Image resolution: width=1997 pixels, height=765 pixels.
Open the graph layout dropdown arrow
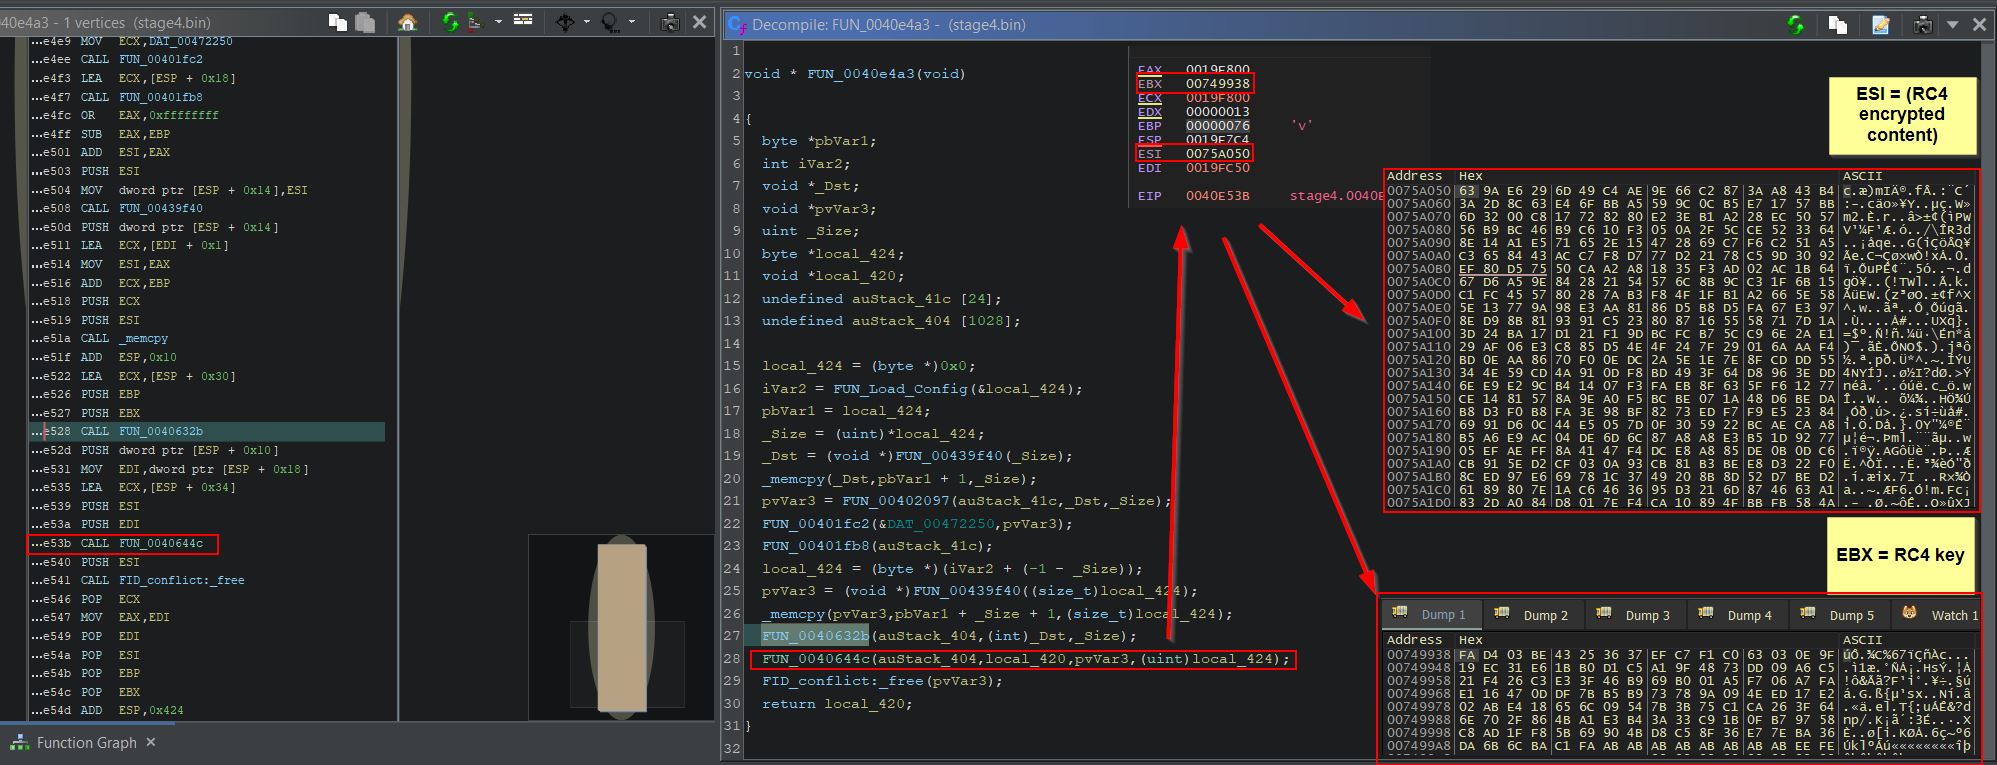[x=498, y=22]
